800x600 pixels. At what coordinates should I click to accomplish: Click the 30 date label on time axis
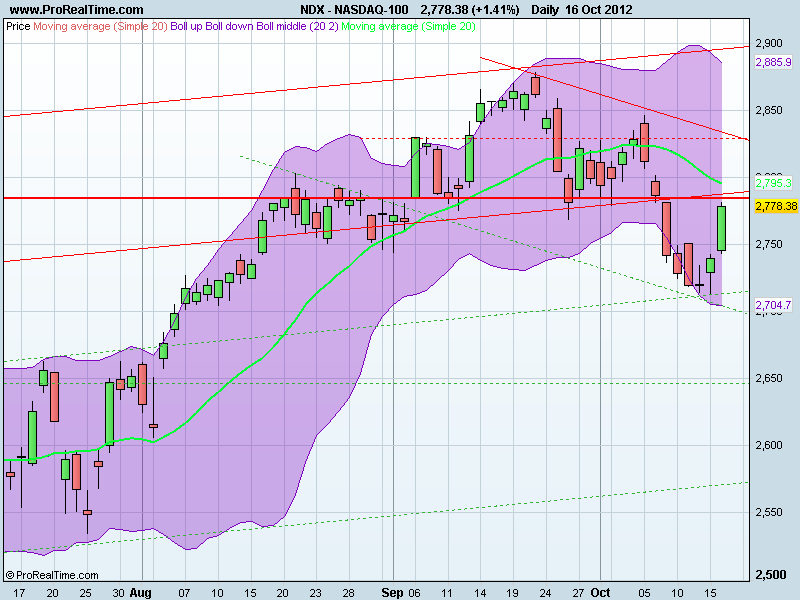coord(118,593)
